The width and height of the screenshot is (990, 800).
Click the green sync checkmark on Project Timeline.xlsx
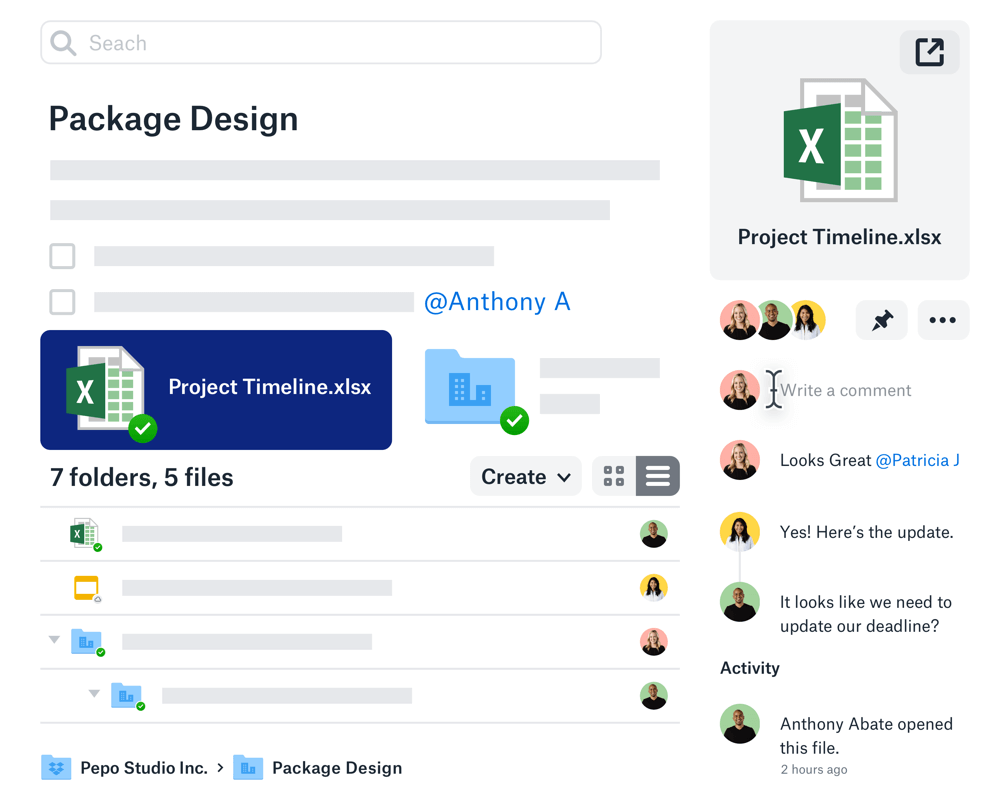click(143, 428)
